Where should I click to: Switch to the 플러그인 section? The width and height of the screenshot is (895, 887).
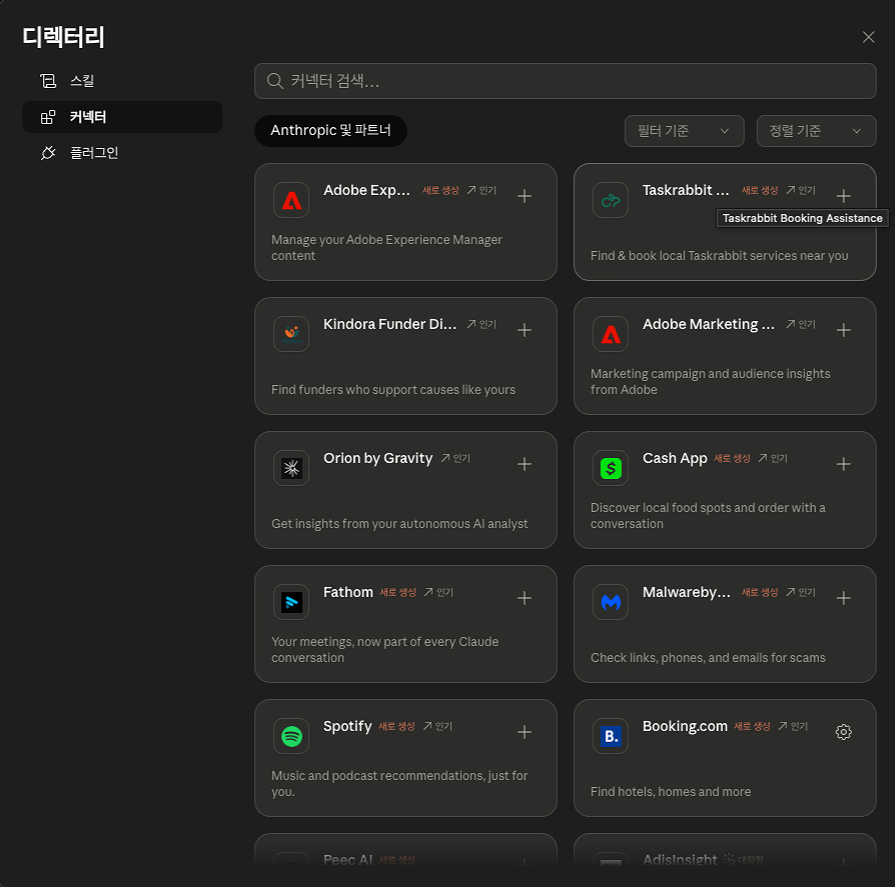point(122,153)
